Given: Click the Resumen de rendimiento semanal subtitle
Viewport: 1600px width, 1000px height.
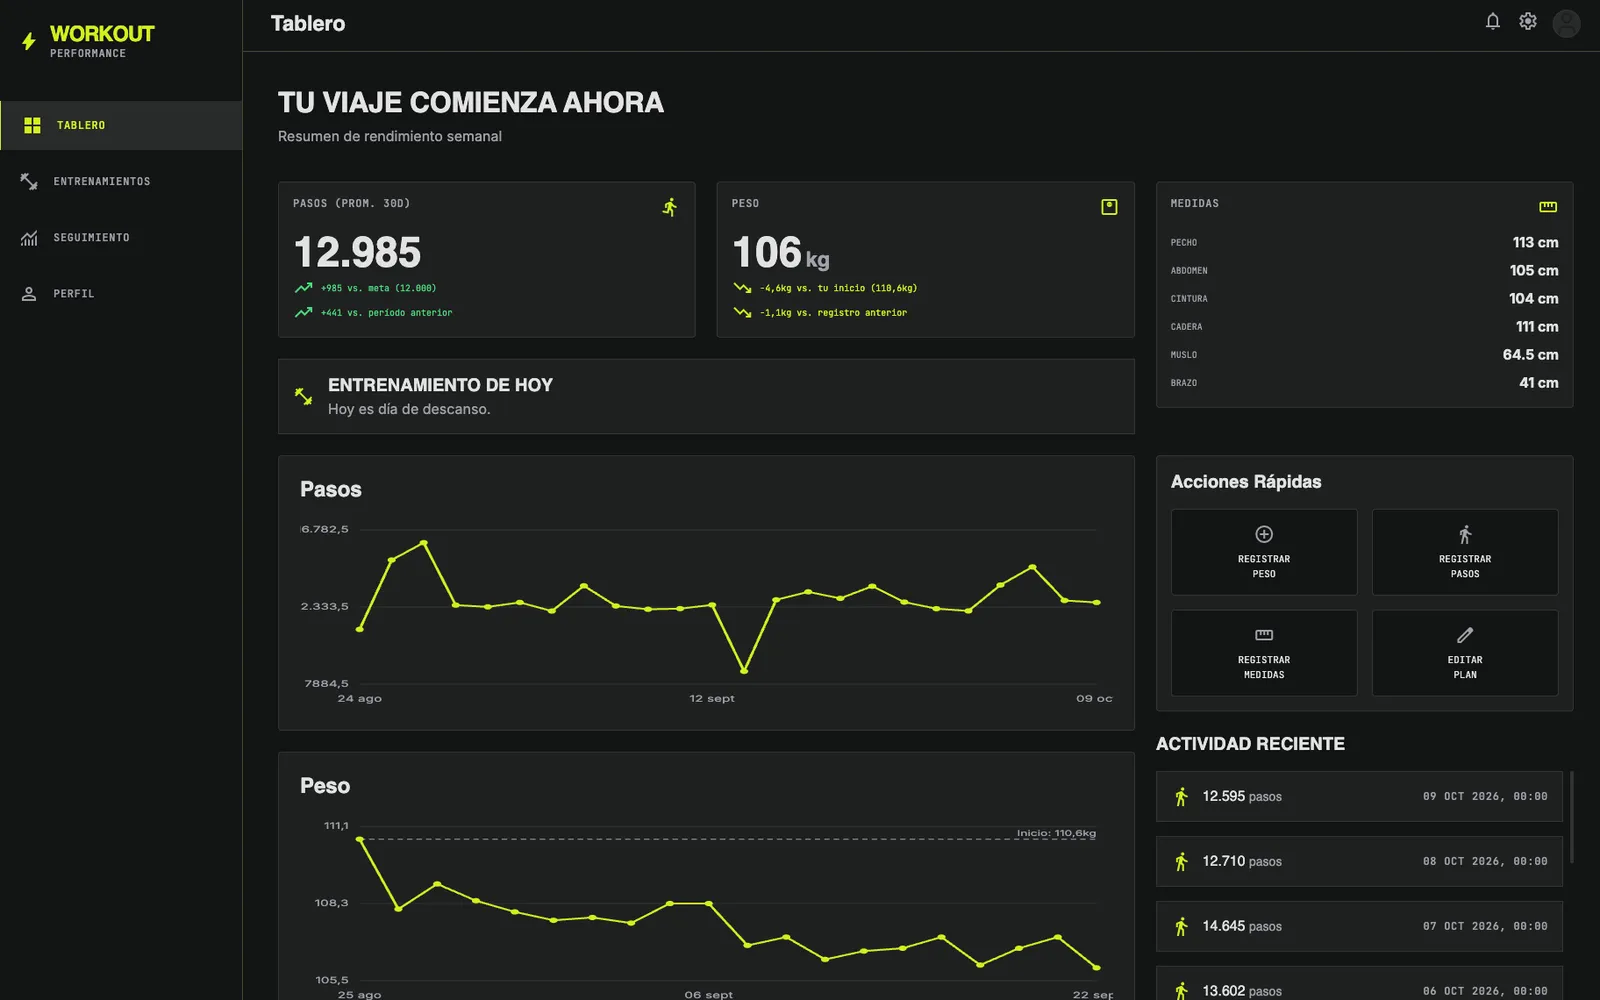Looking at the screenshot, I should [x=390, y=136].
